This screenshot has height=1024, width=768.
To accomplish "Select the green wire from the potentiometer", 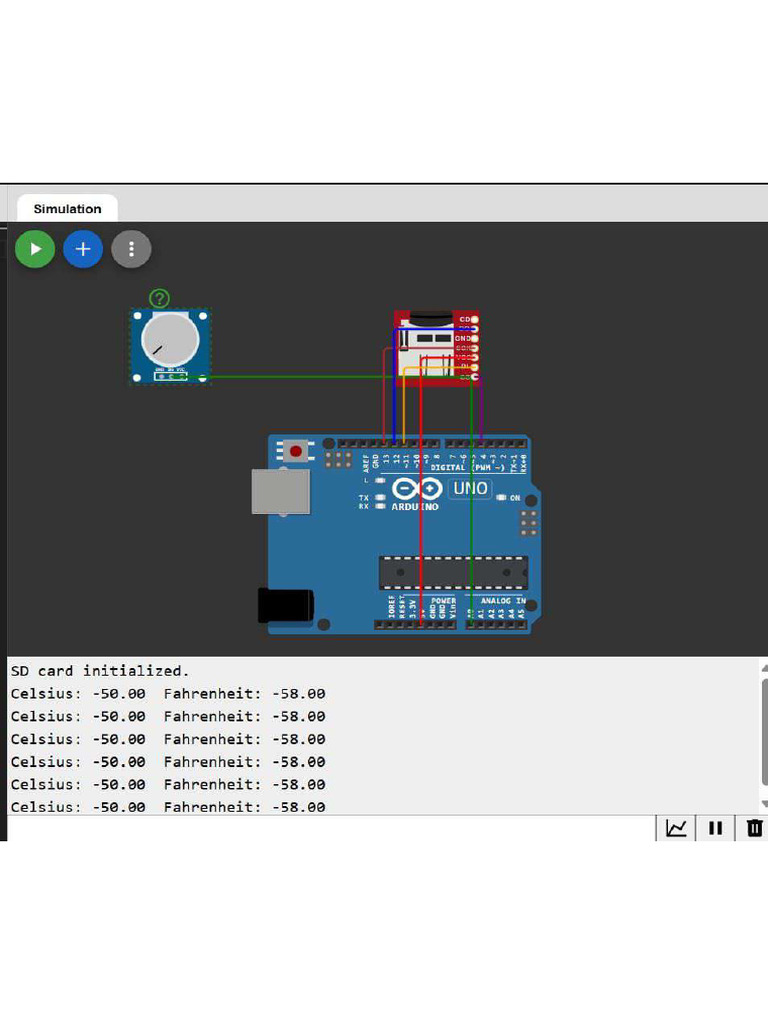I will click(300, 377).
